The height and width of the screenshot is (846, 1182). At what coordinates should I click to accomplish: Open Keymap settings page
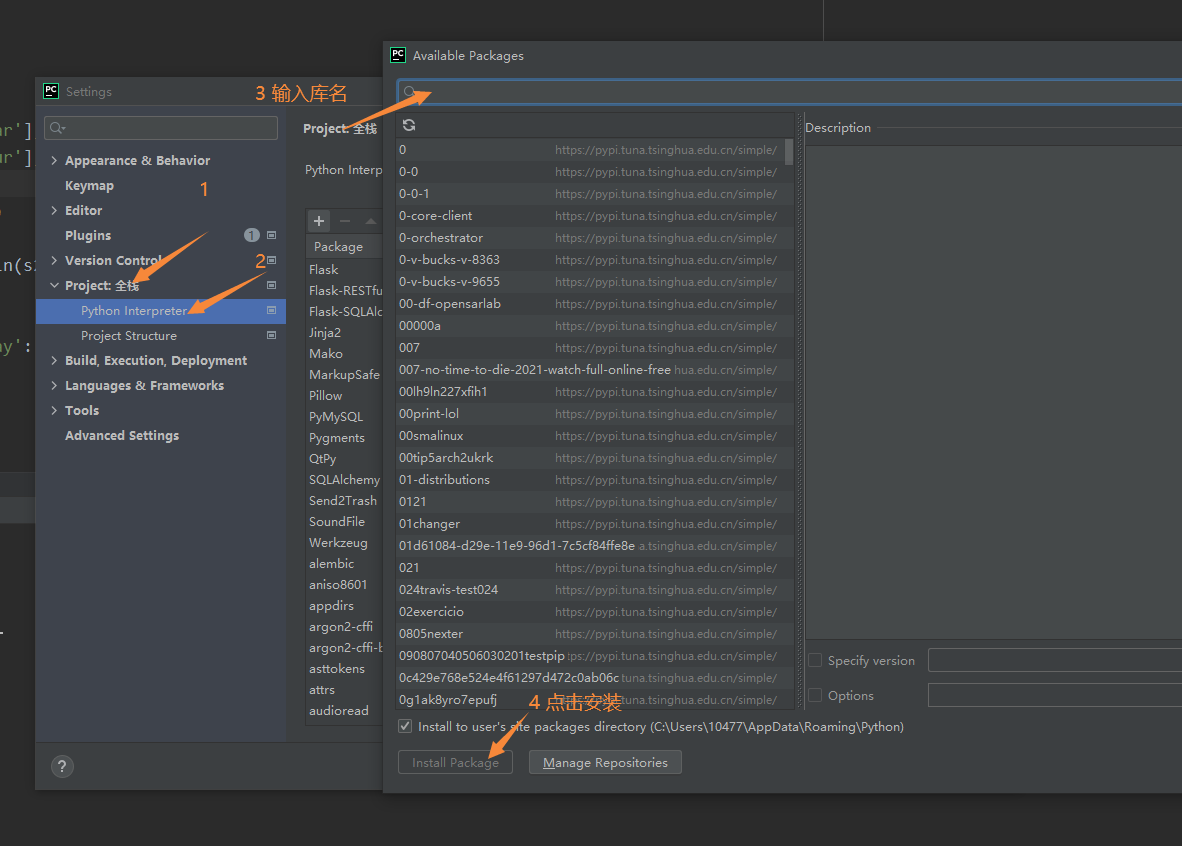pyautogui.click(x=89, y=185)
